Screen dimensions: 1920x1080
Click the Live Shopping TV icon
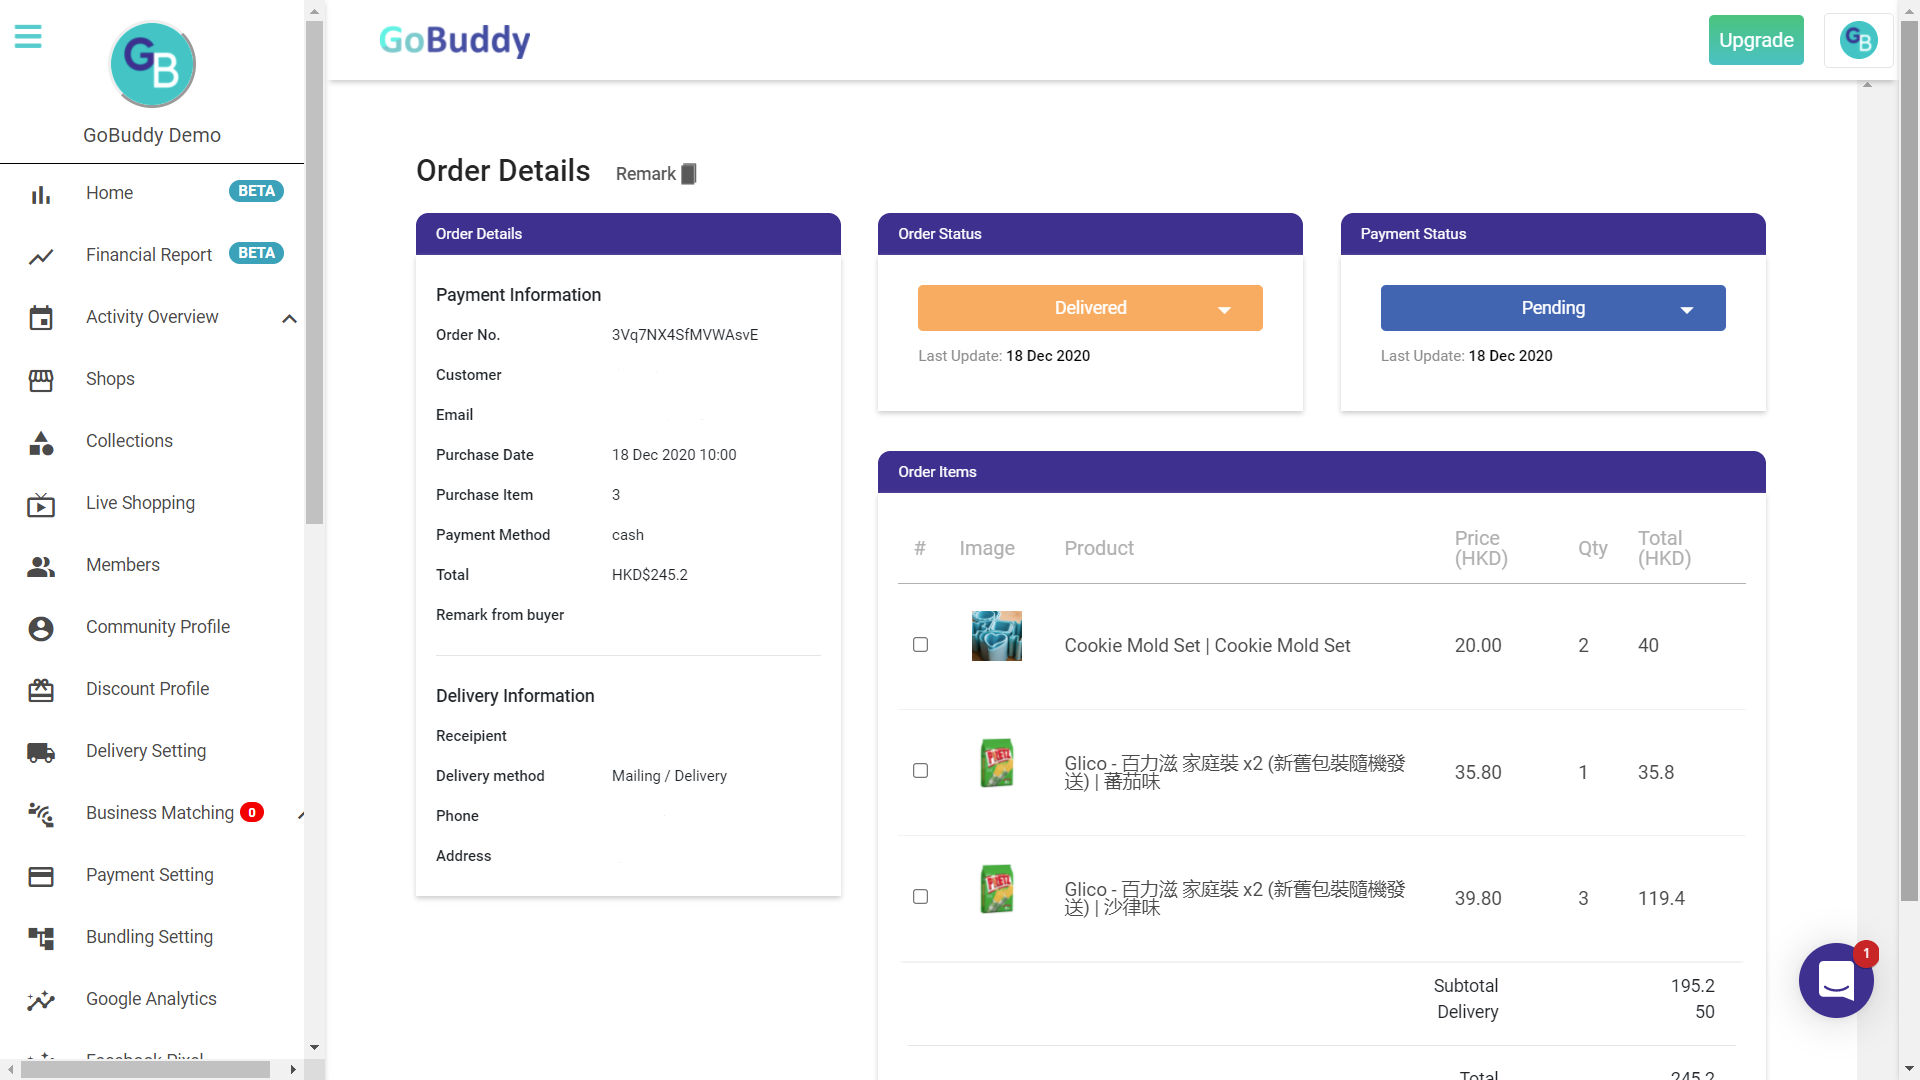[41, 505]
